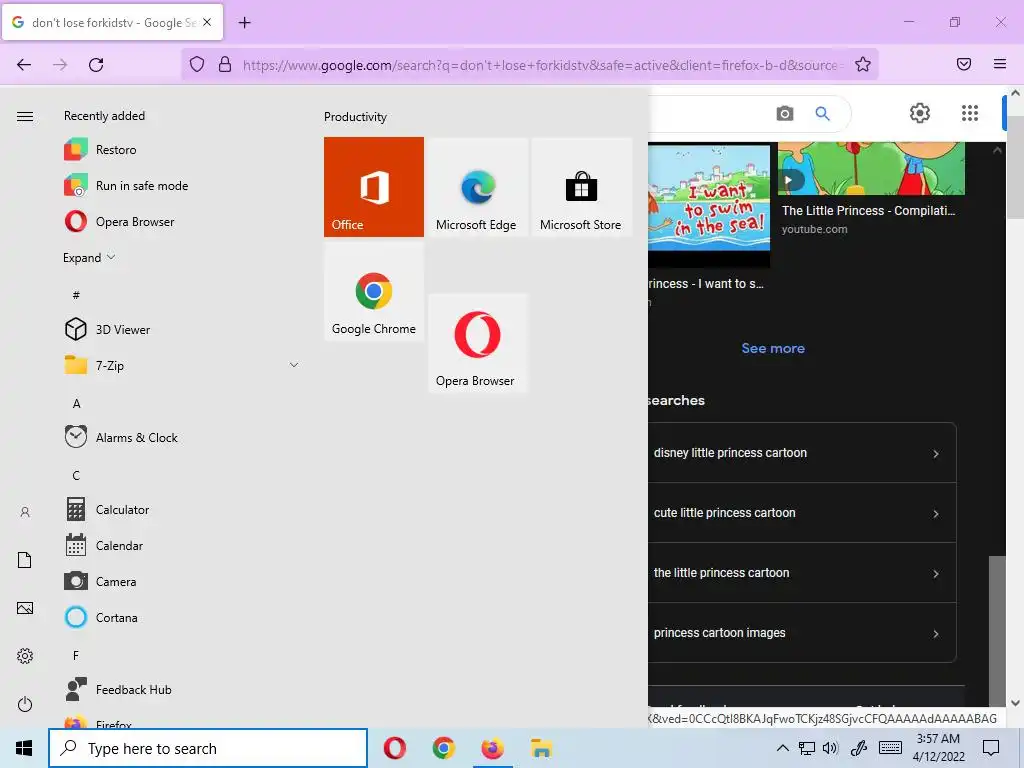The width and height of the screenshot is (1024, 768).
Task: Open Microsoft Store tile
Action: tap(582, 187)
